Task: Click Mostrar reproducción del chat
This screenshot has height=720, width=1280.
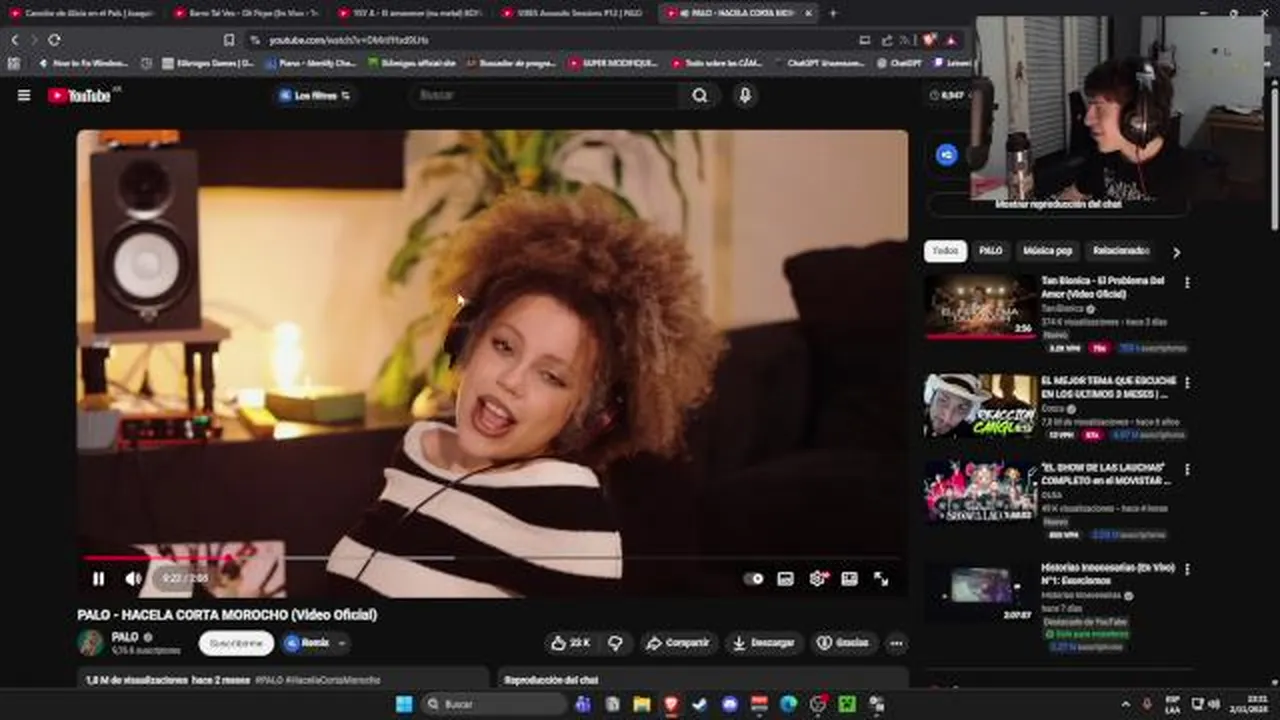Action: (1058, 204)
